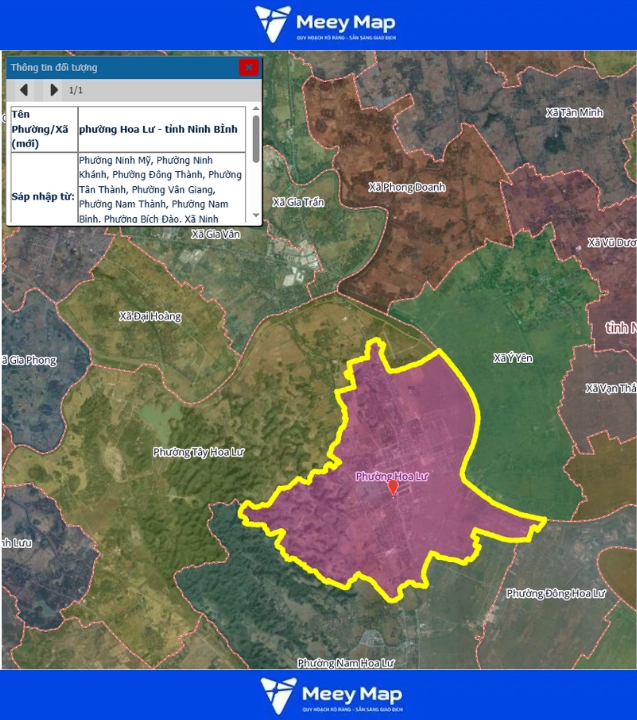Screen dimensions: 637x720
Task: Click the Thông tin đối tượng title bar
Action: click(x=120, y=67)
